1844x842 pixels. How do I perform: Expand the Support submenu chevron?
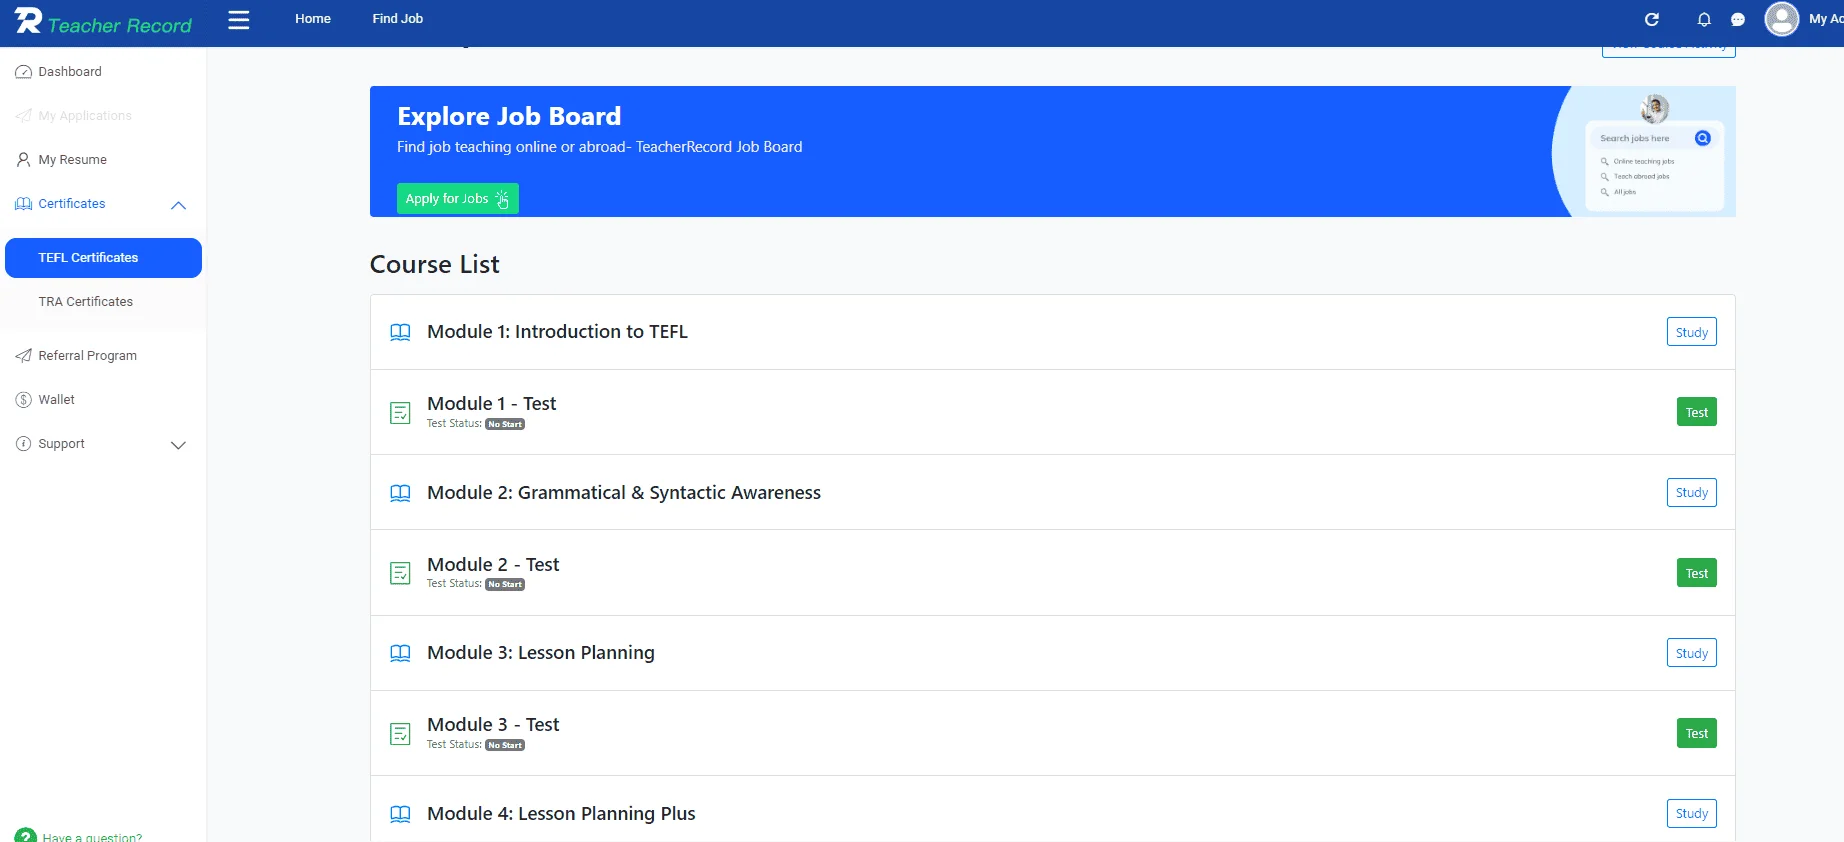(x=179, y=445)
